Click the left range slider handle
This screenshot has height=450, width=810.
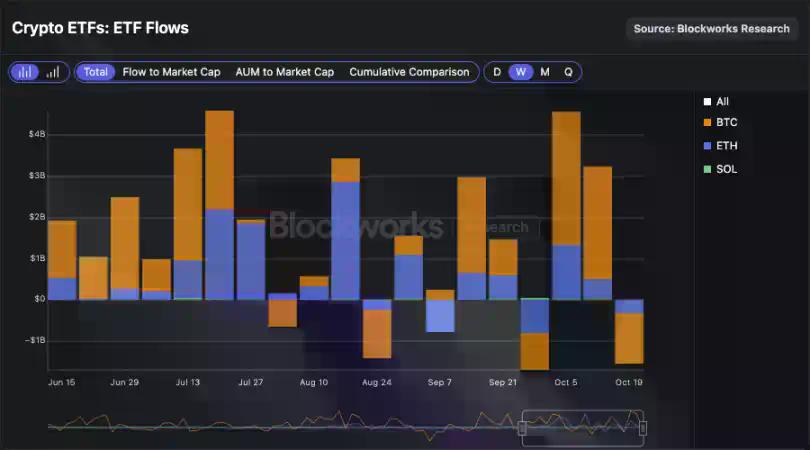coord(522,428)
